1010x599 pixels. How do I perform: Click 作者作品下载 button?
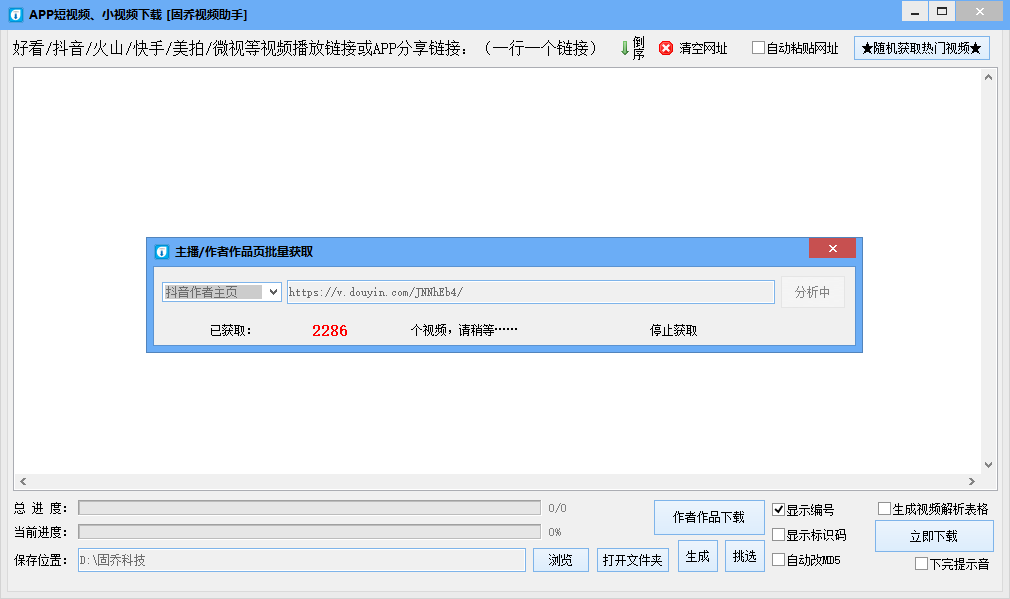tap(709, 517)
